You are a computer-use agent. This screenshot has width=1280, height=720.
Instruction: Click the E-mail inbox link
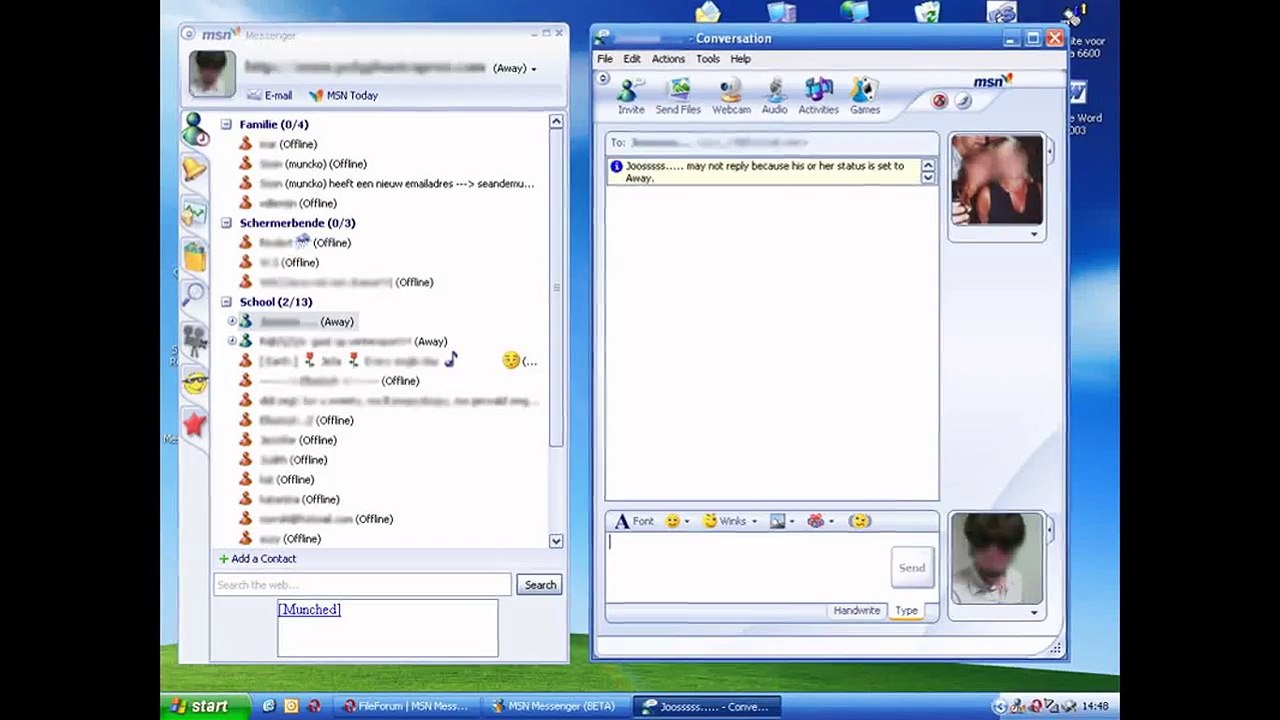coord(270,95)
